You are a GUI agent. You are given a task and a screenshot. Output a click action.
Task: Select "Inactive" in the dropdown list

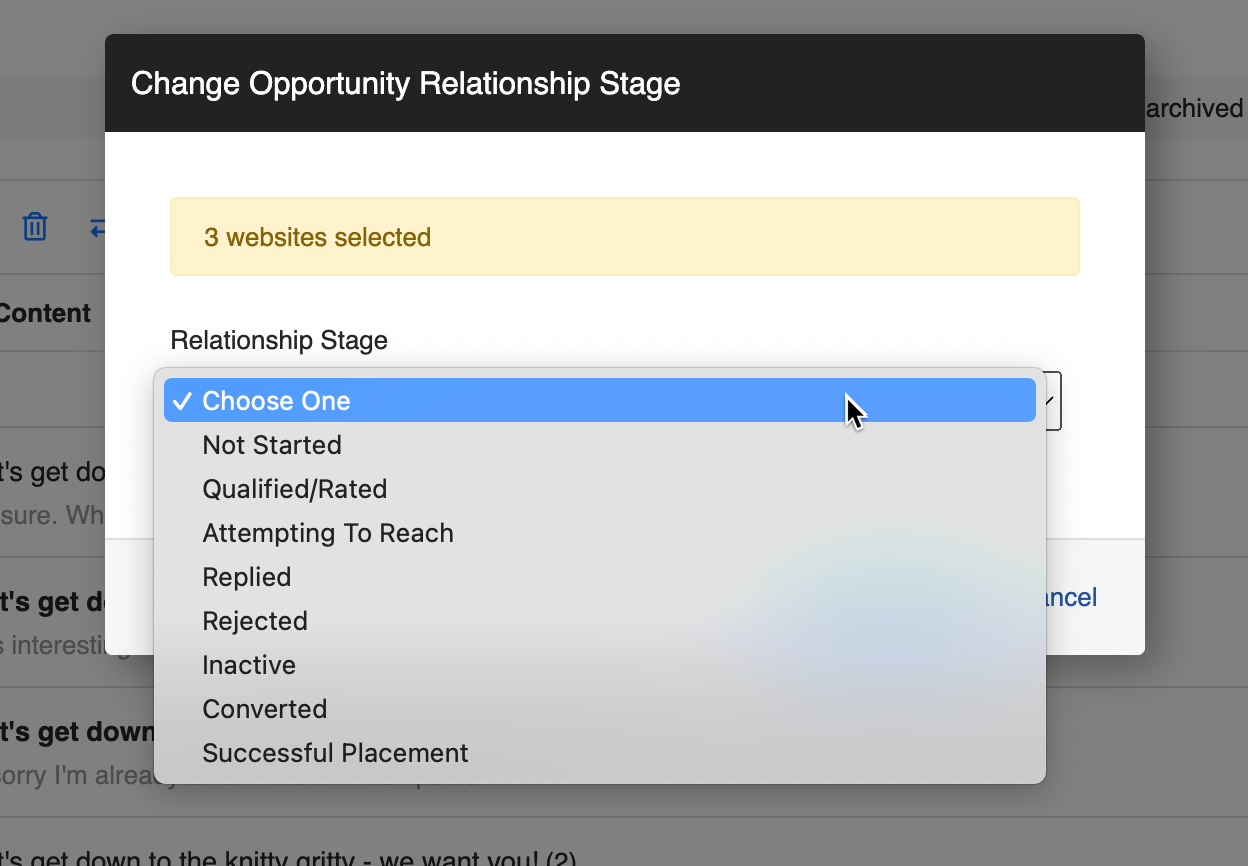click(249, 665)
